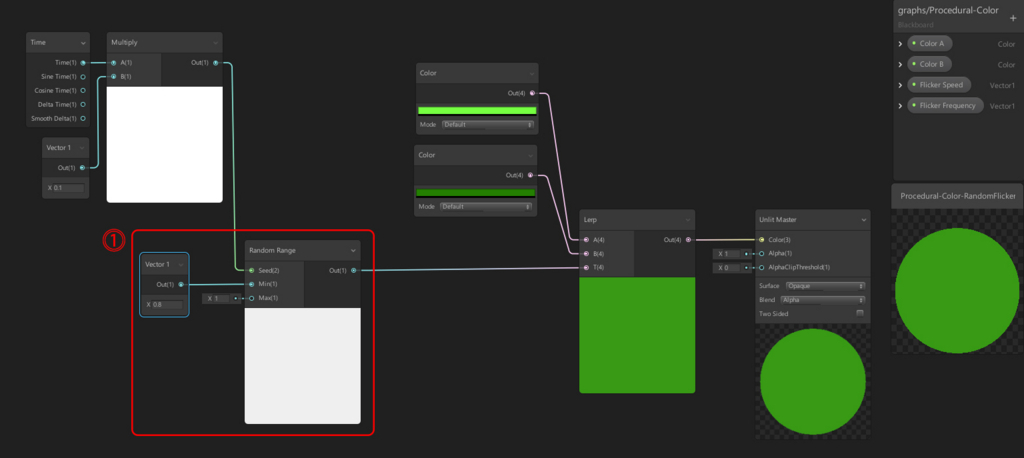
Task: Click the X 0.8 value field
Action: coord(165,304)
